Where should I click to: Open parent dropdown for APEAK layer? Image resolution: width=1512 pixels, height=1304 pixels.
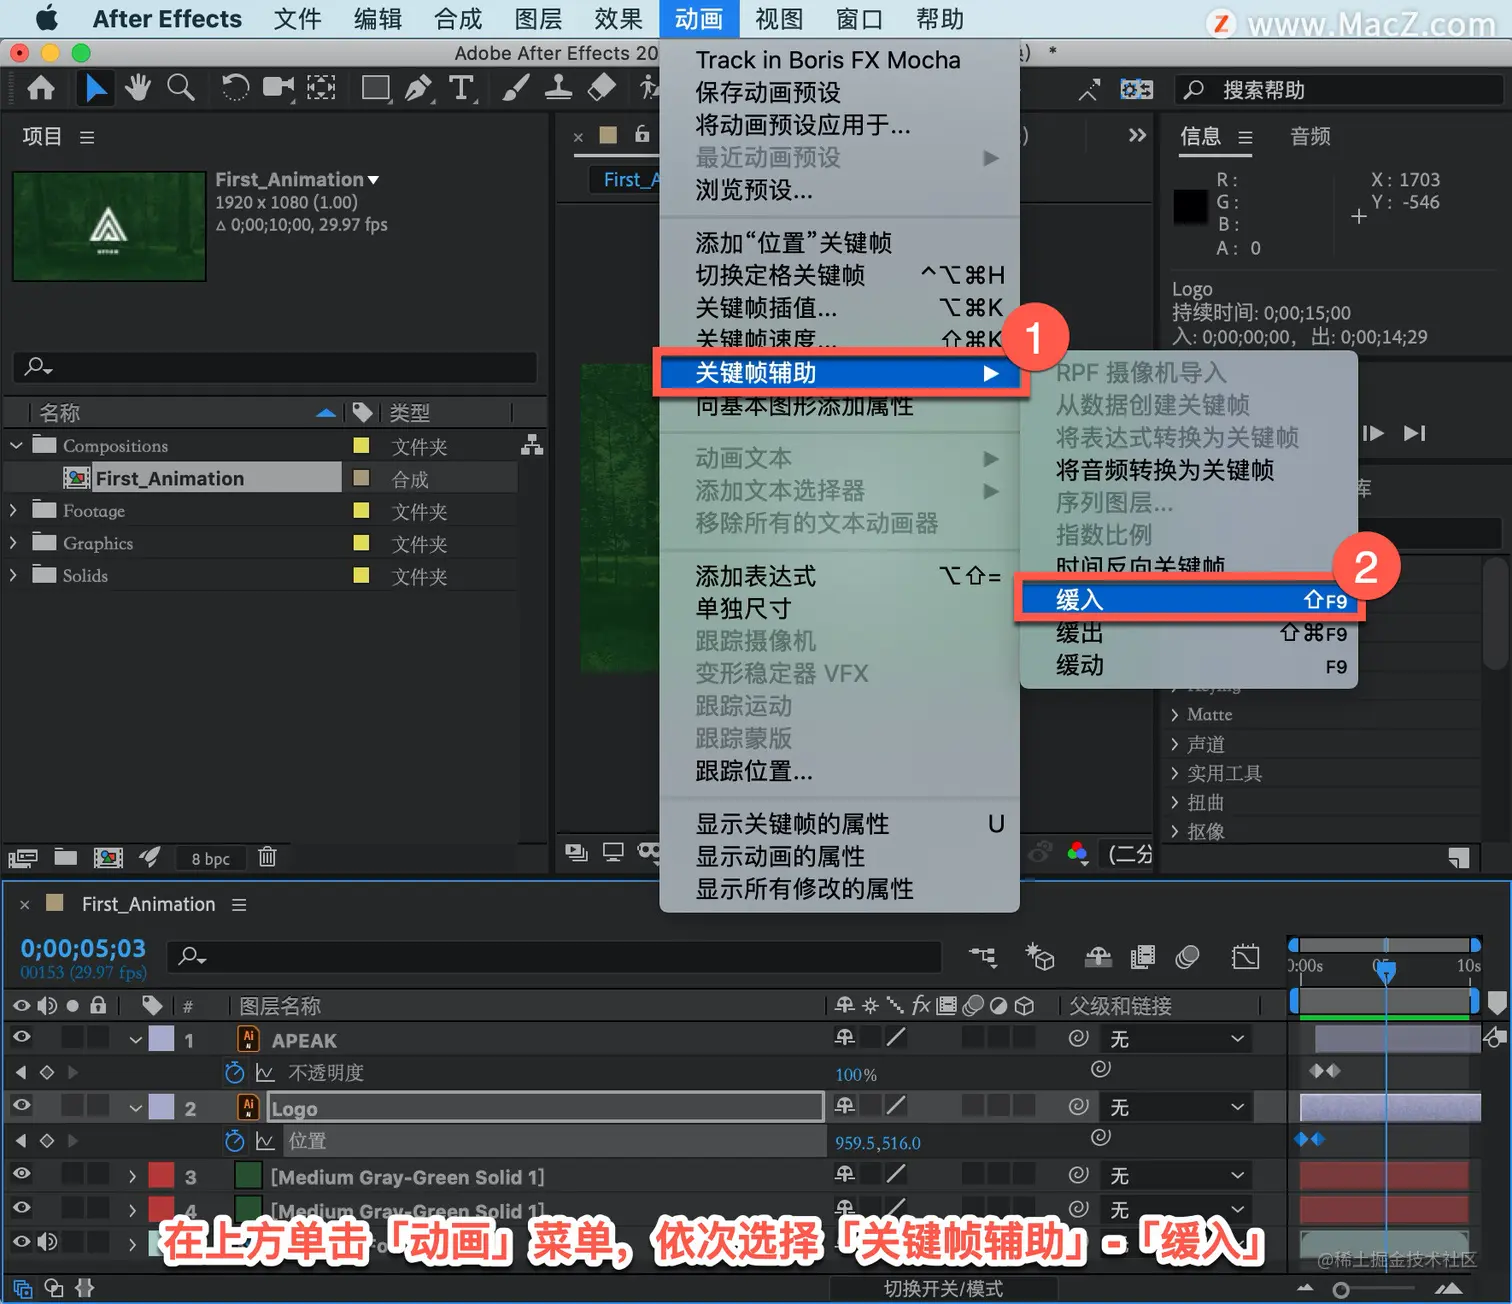pyautogui.click(x=1176, y=1039)
